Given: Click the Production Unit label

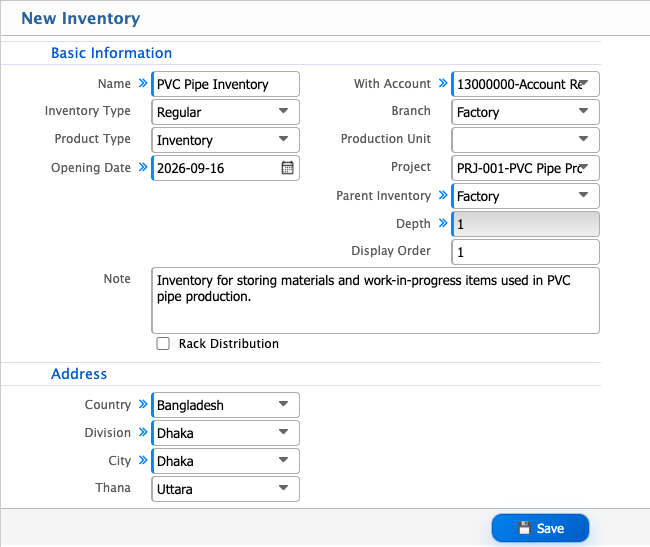Looking at the screenshot, I should [x=386, y=138].
